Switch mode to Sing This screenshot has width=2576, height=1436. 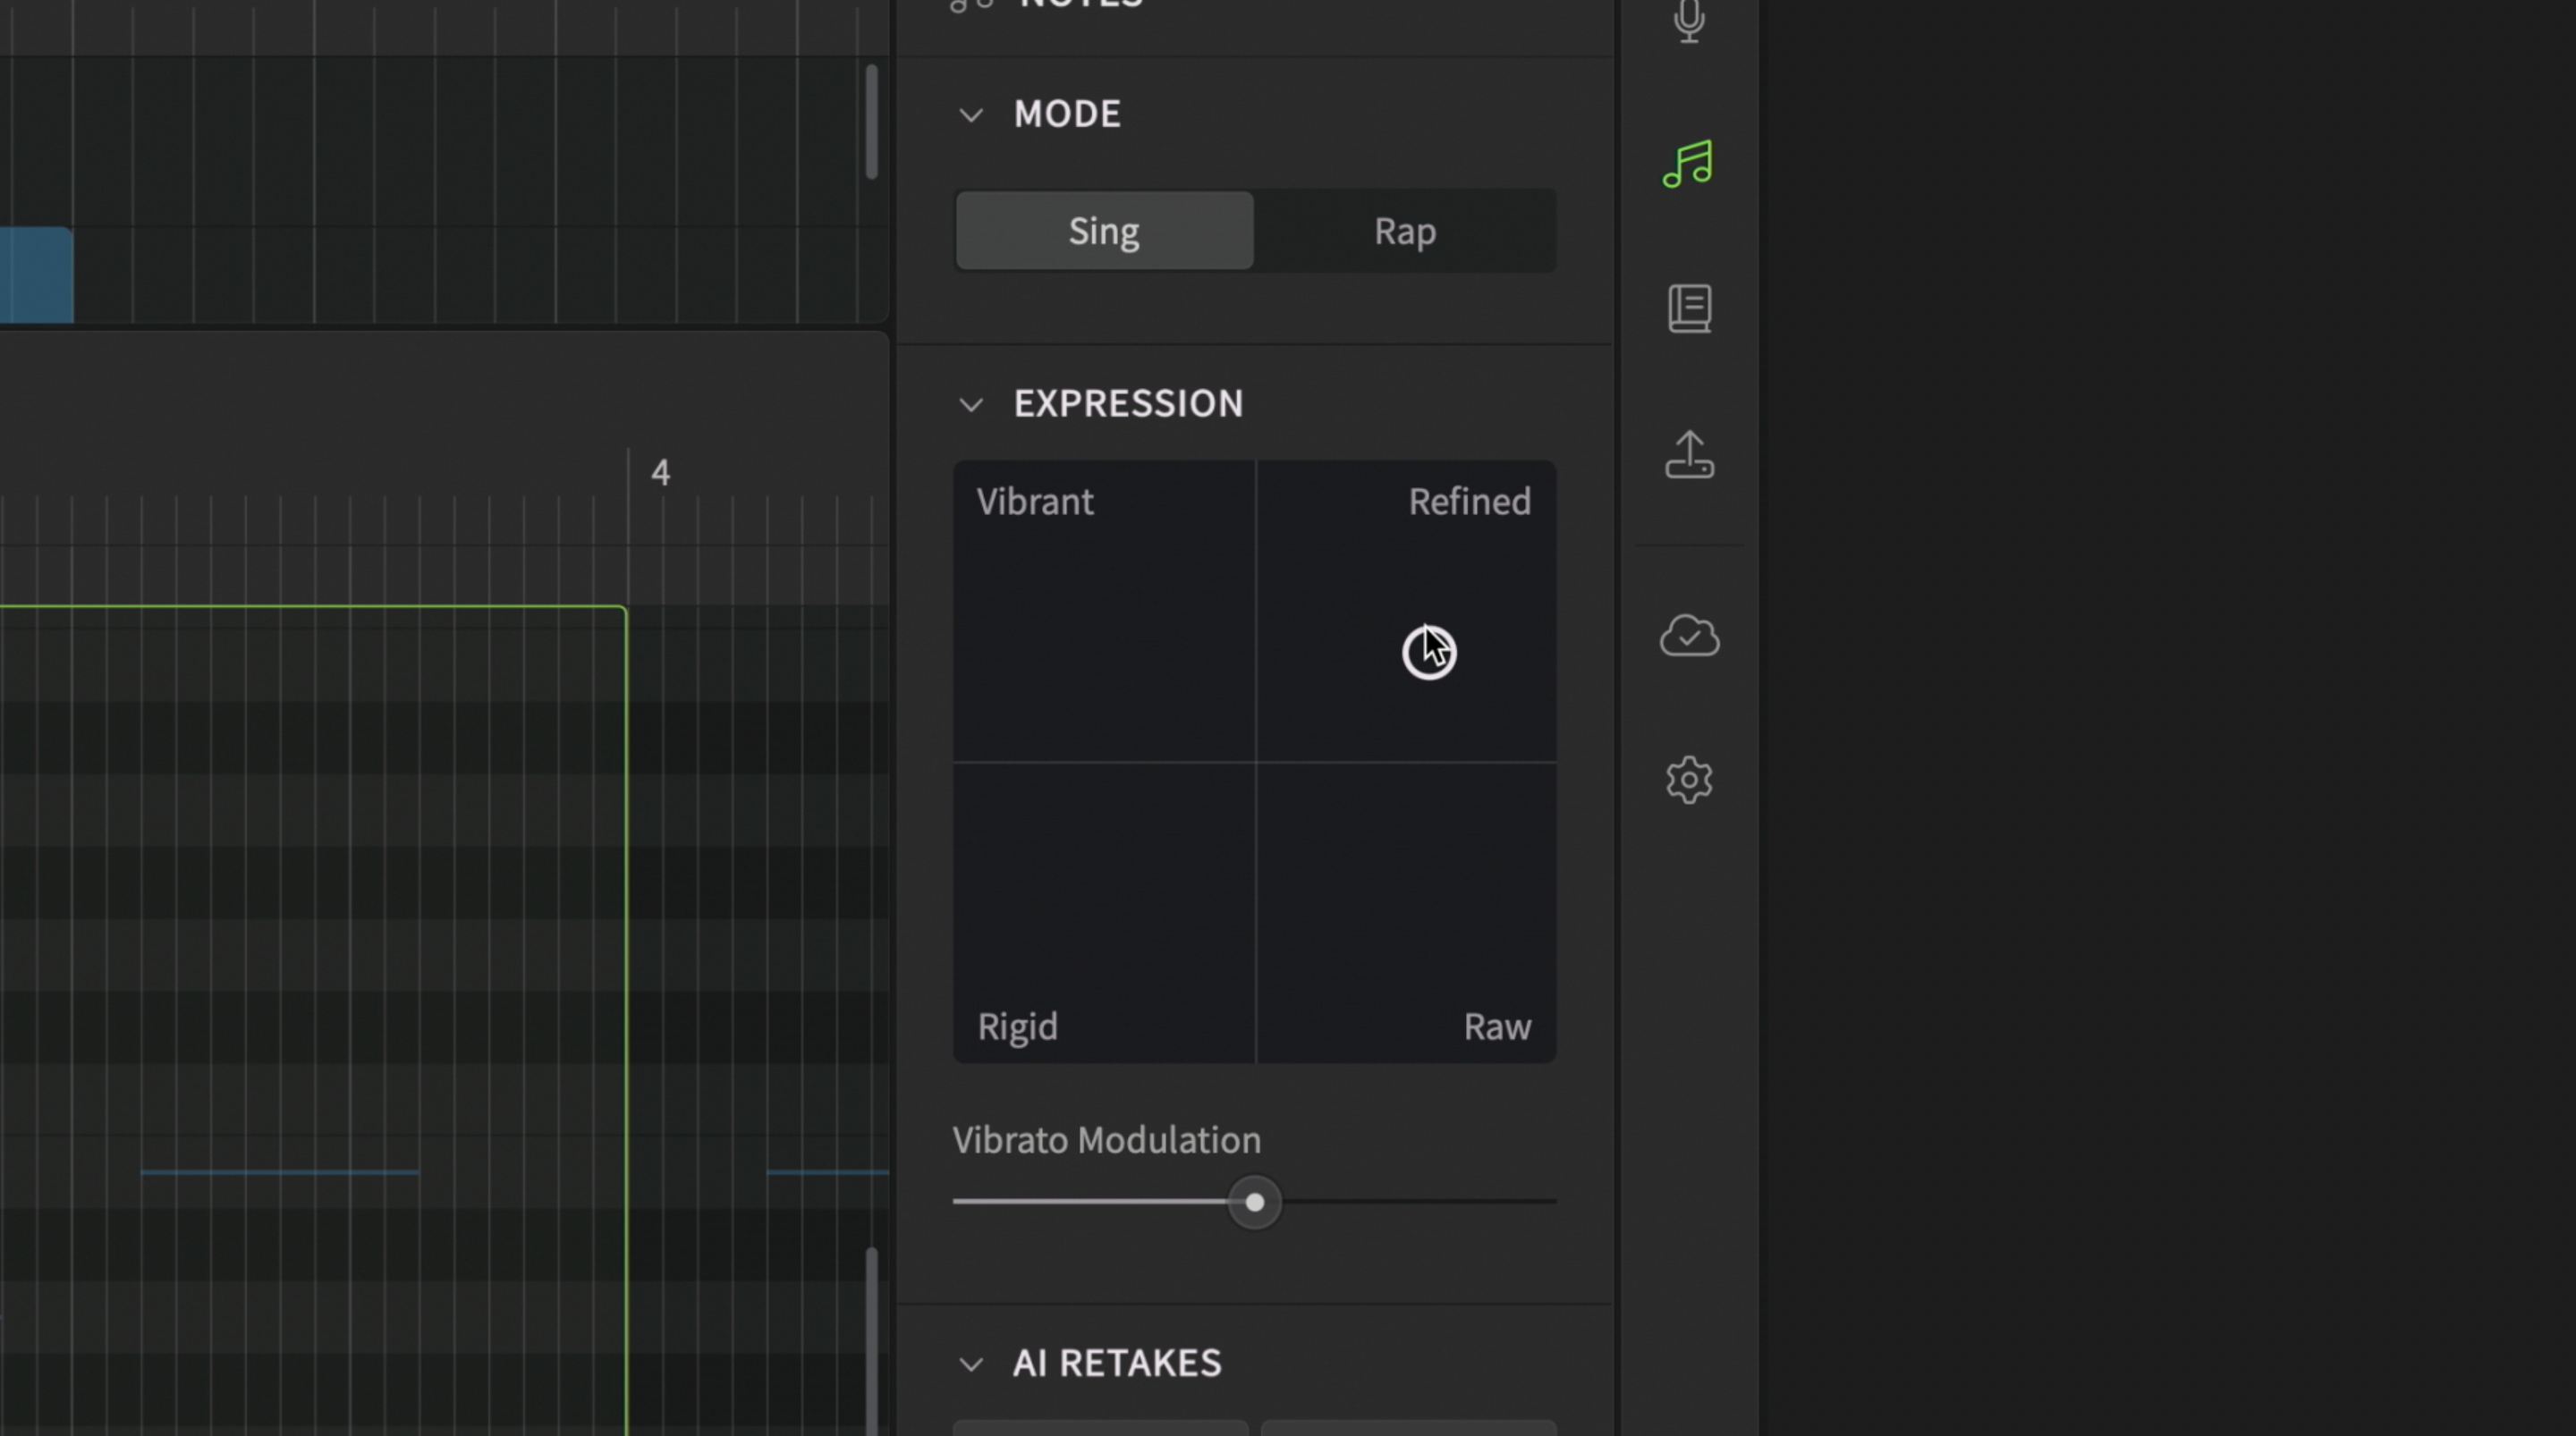point(1104,231)
